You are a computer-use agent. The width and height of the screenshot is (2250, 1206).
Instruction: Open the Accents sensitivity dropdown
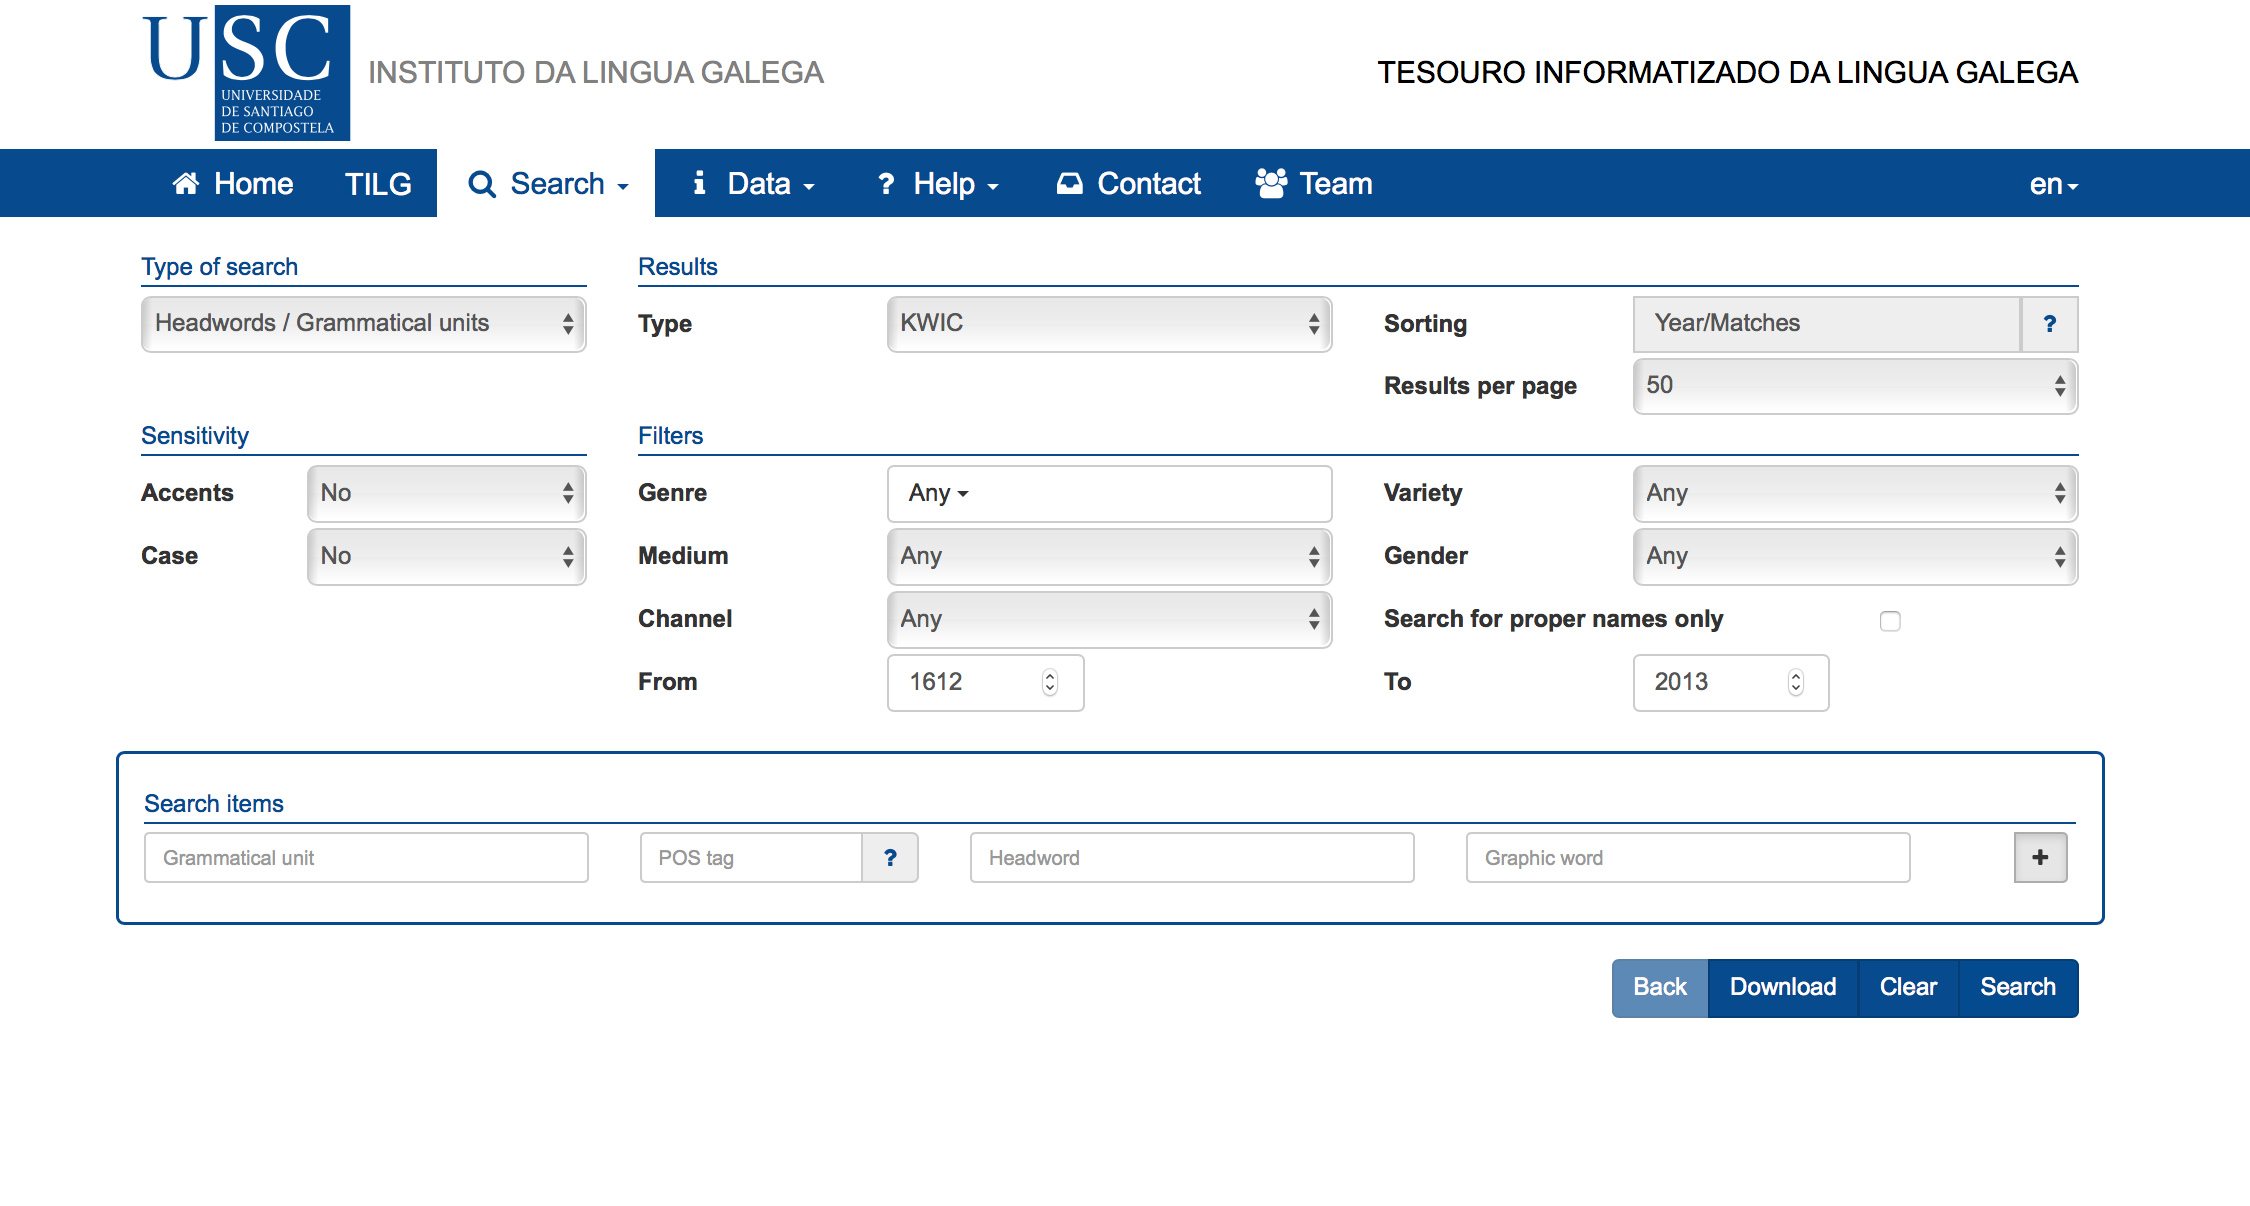[x=446, y=493]
